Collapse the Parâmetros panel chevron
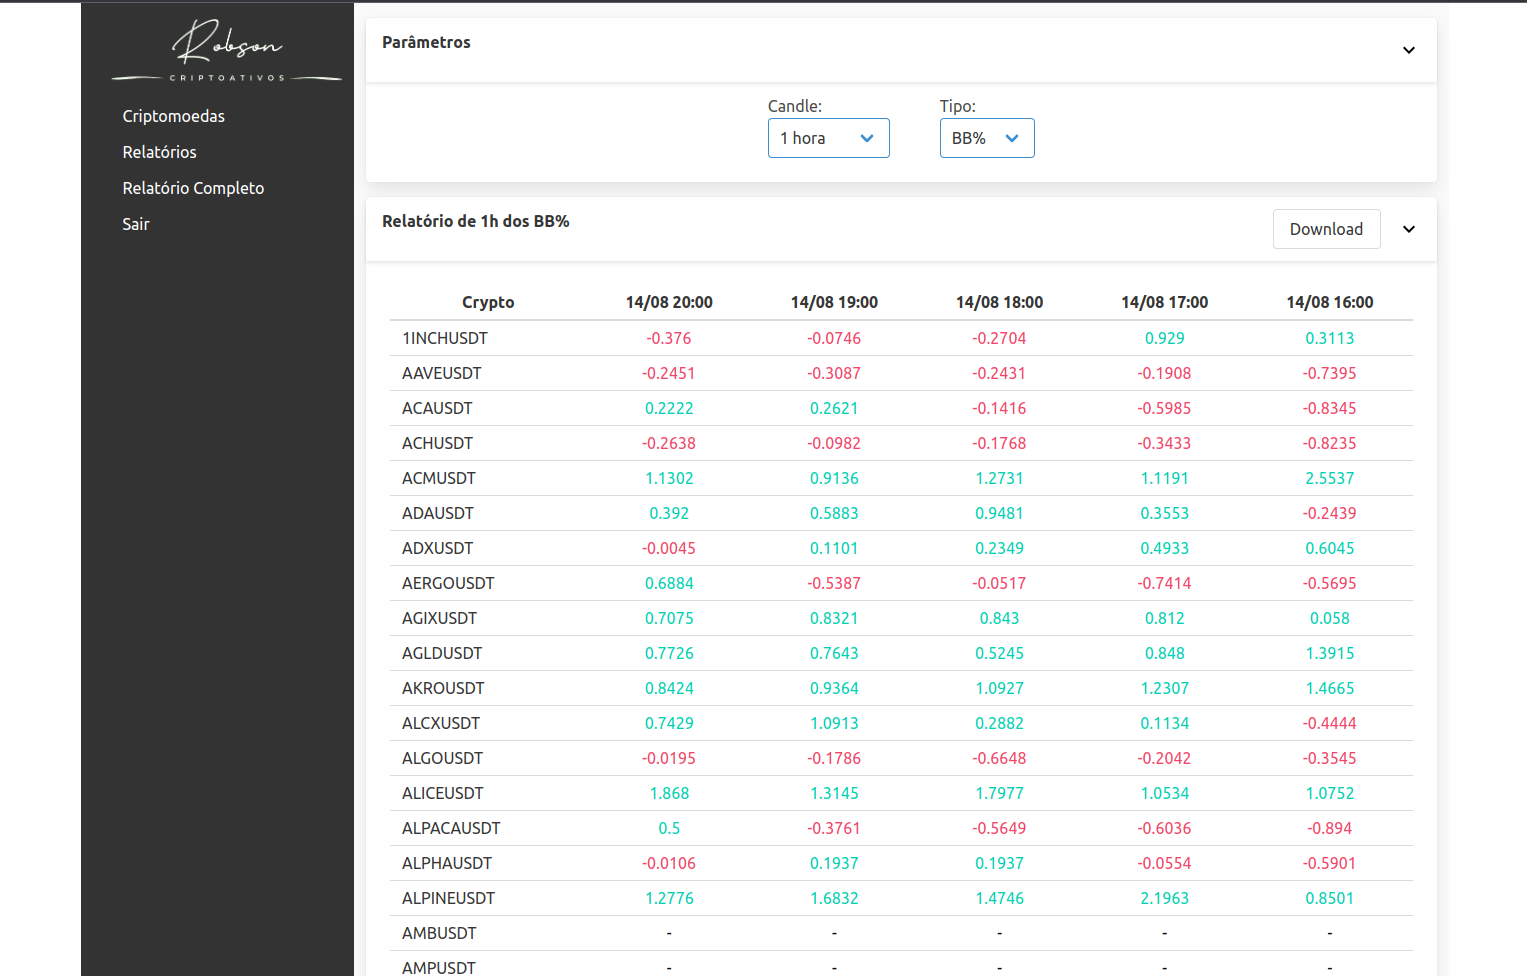 pos(1409,50)
